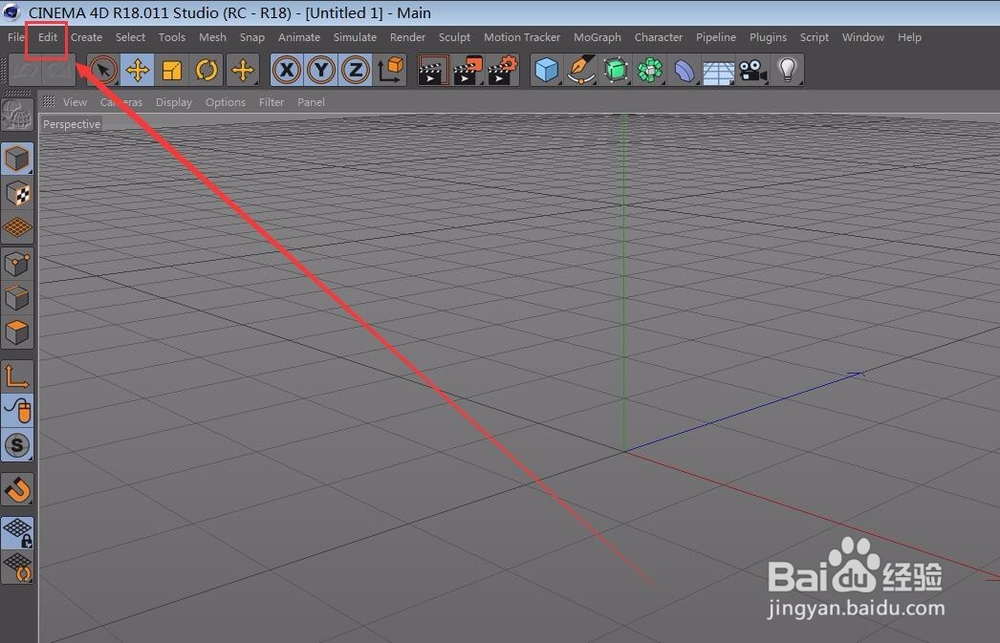The image size is (1000, 643).
Task: Activate the Rotate tool
Action: pos(207,70)
